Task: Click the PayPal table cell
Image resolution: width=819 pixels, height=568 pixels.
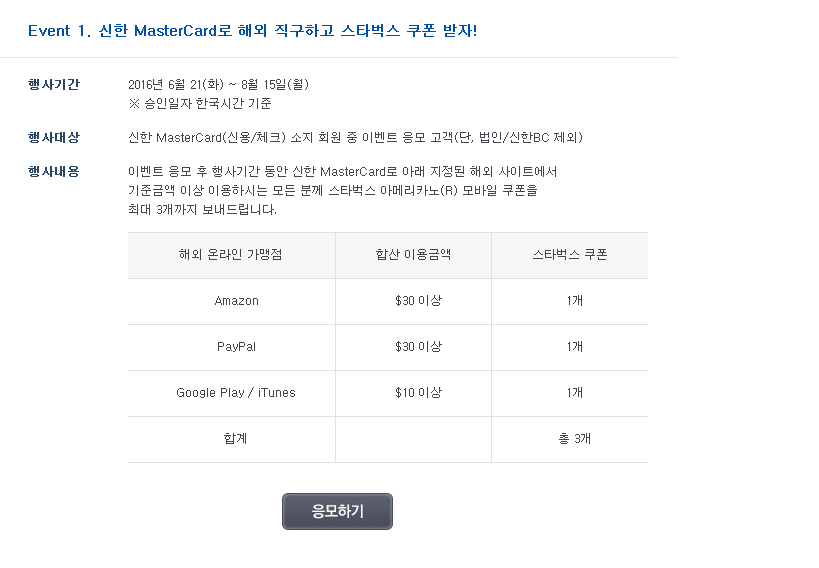Action: pos(236,347)
